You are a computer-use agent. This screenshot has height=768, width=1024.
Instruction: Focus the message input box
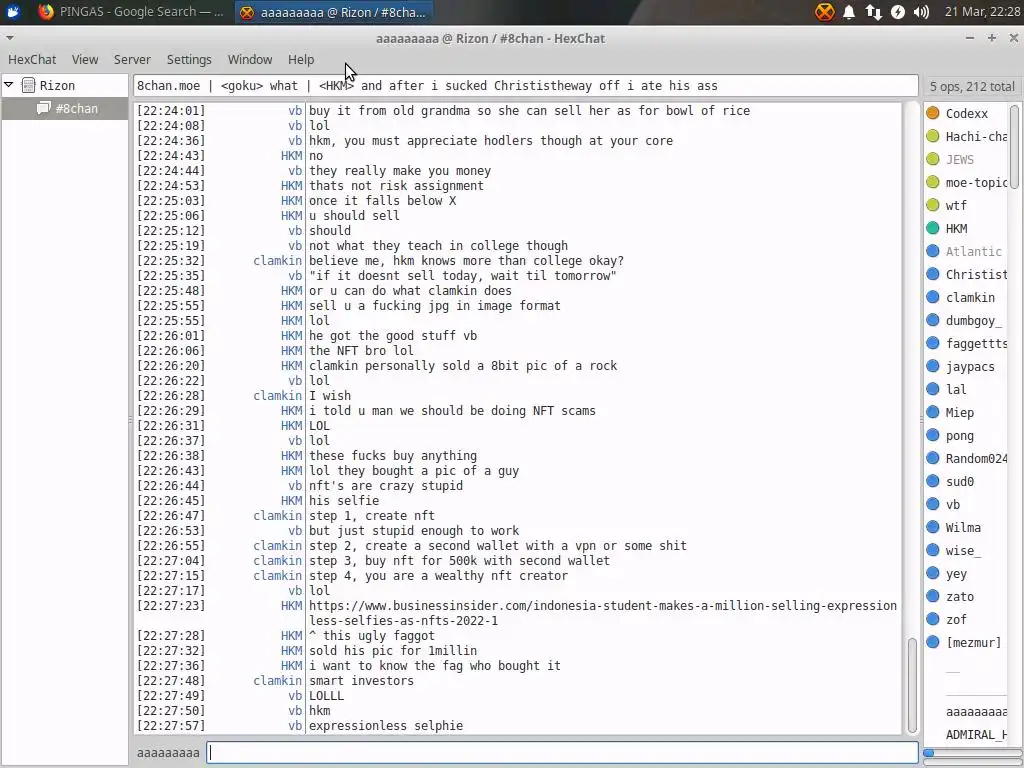pyautogui.click(x=562, y=752)
